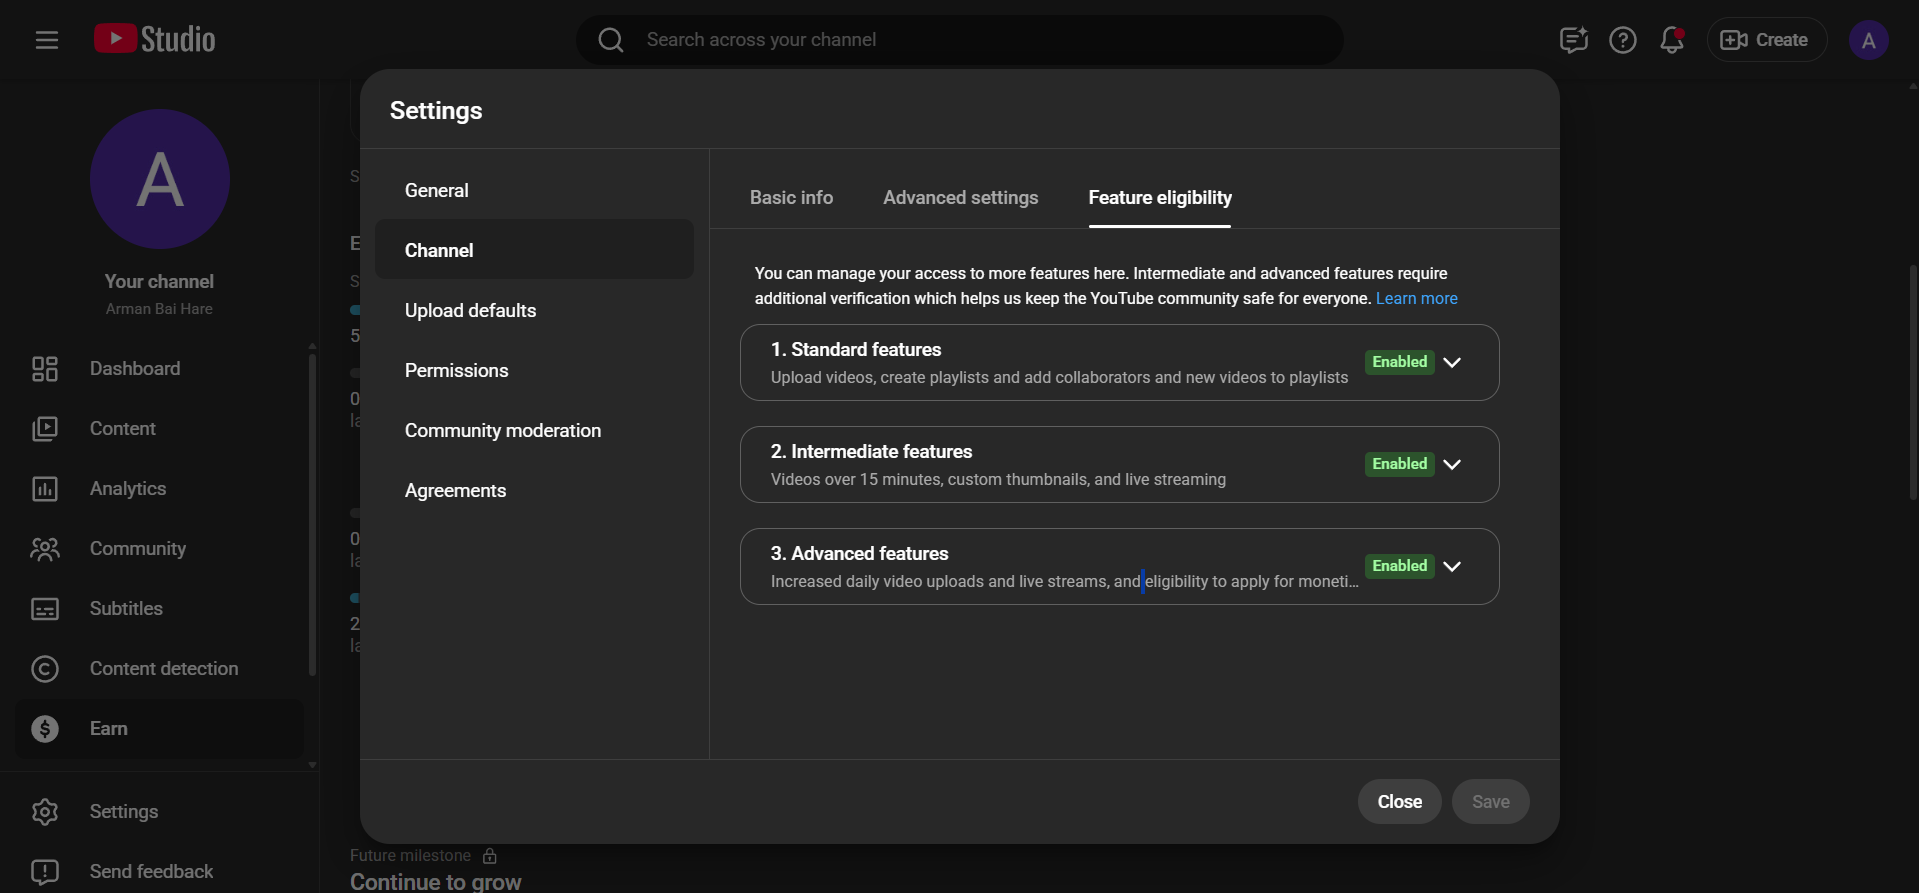Select Community moderation settings category
The height and width of the screenshot is (893, 1919).
coord(503,431)
